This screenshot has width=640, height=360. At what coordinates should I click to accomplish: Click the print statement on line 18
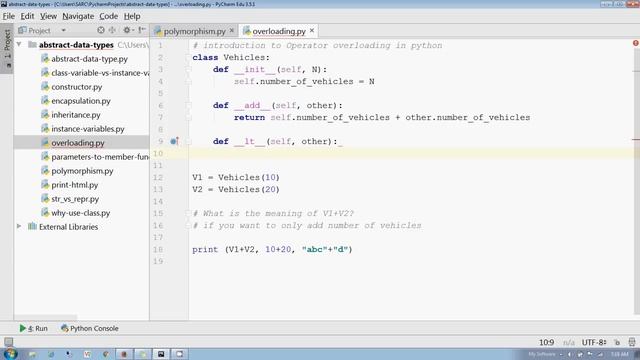(x=272, y=249)
